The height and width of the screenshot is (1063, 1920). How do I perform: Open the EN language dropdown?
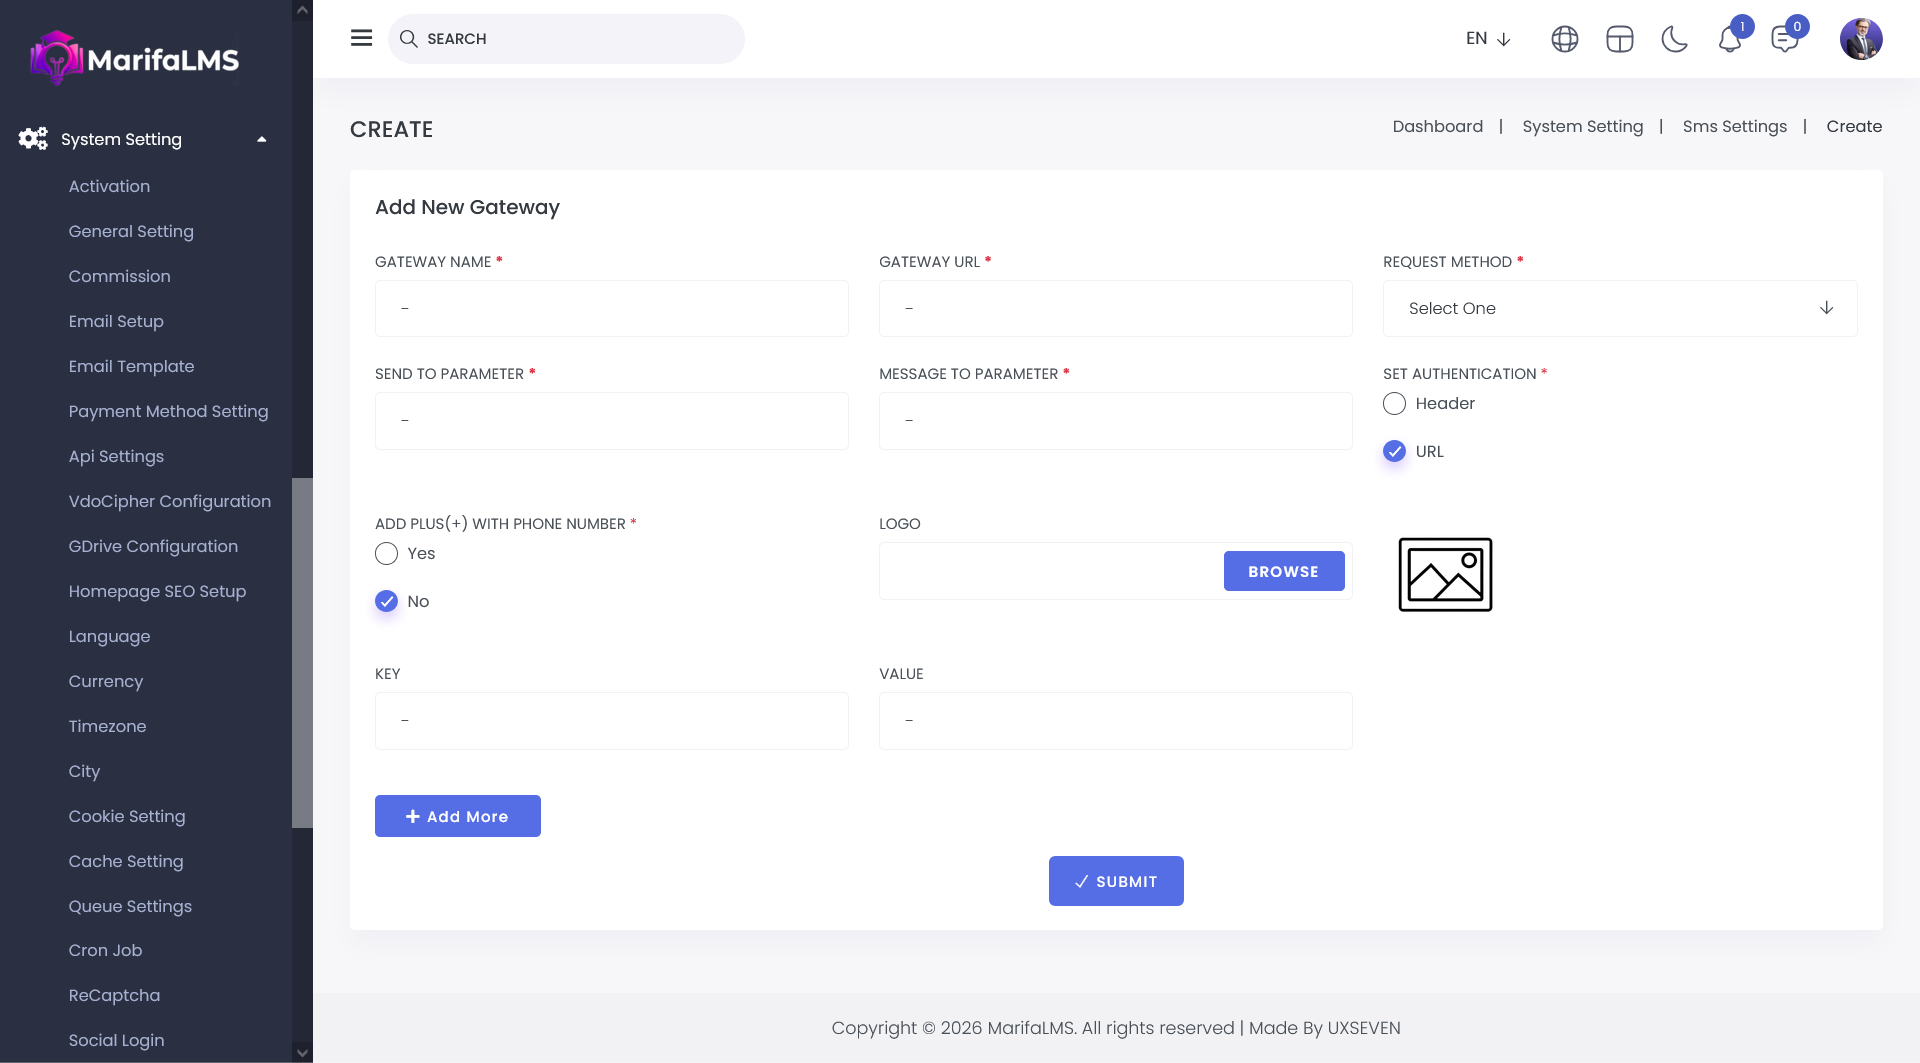pos(1487,39)
